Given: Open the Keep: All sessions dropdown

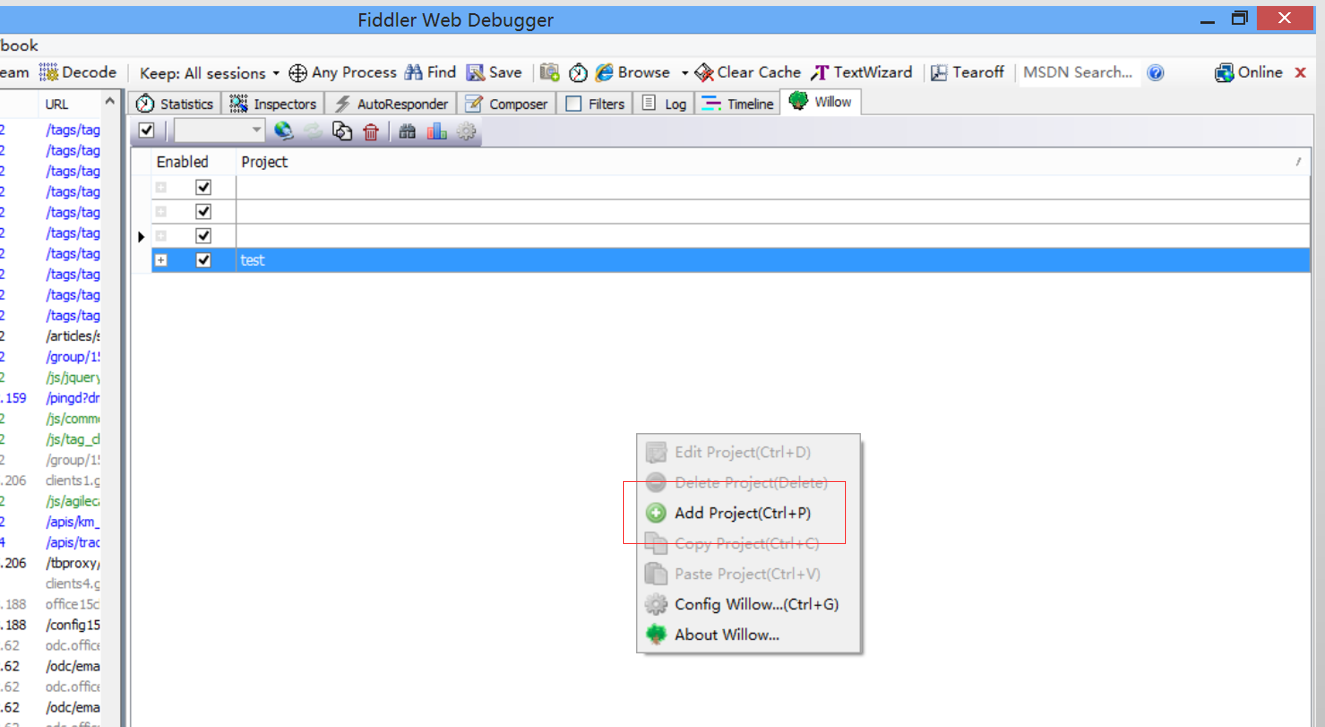Looking at the screenshot, I should point(209,73).
